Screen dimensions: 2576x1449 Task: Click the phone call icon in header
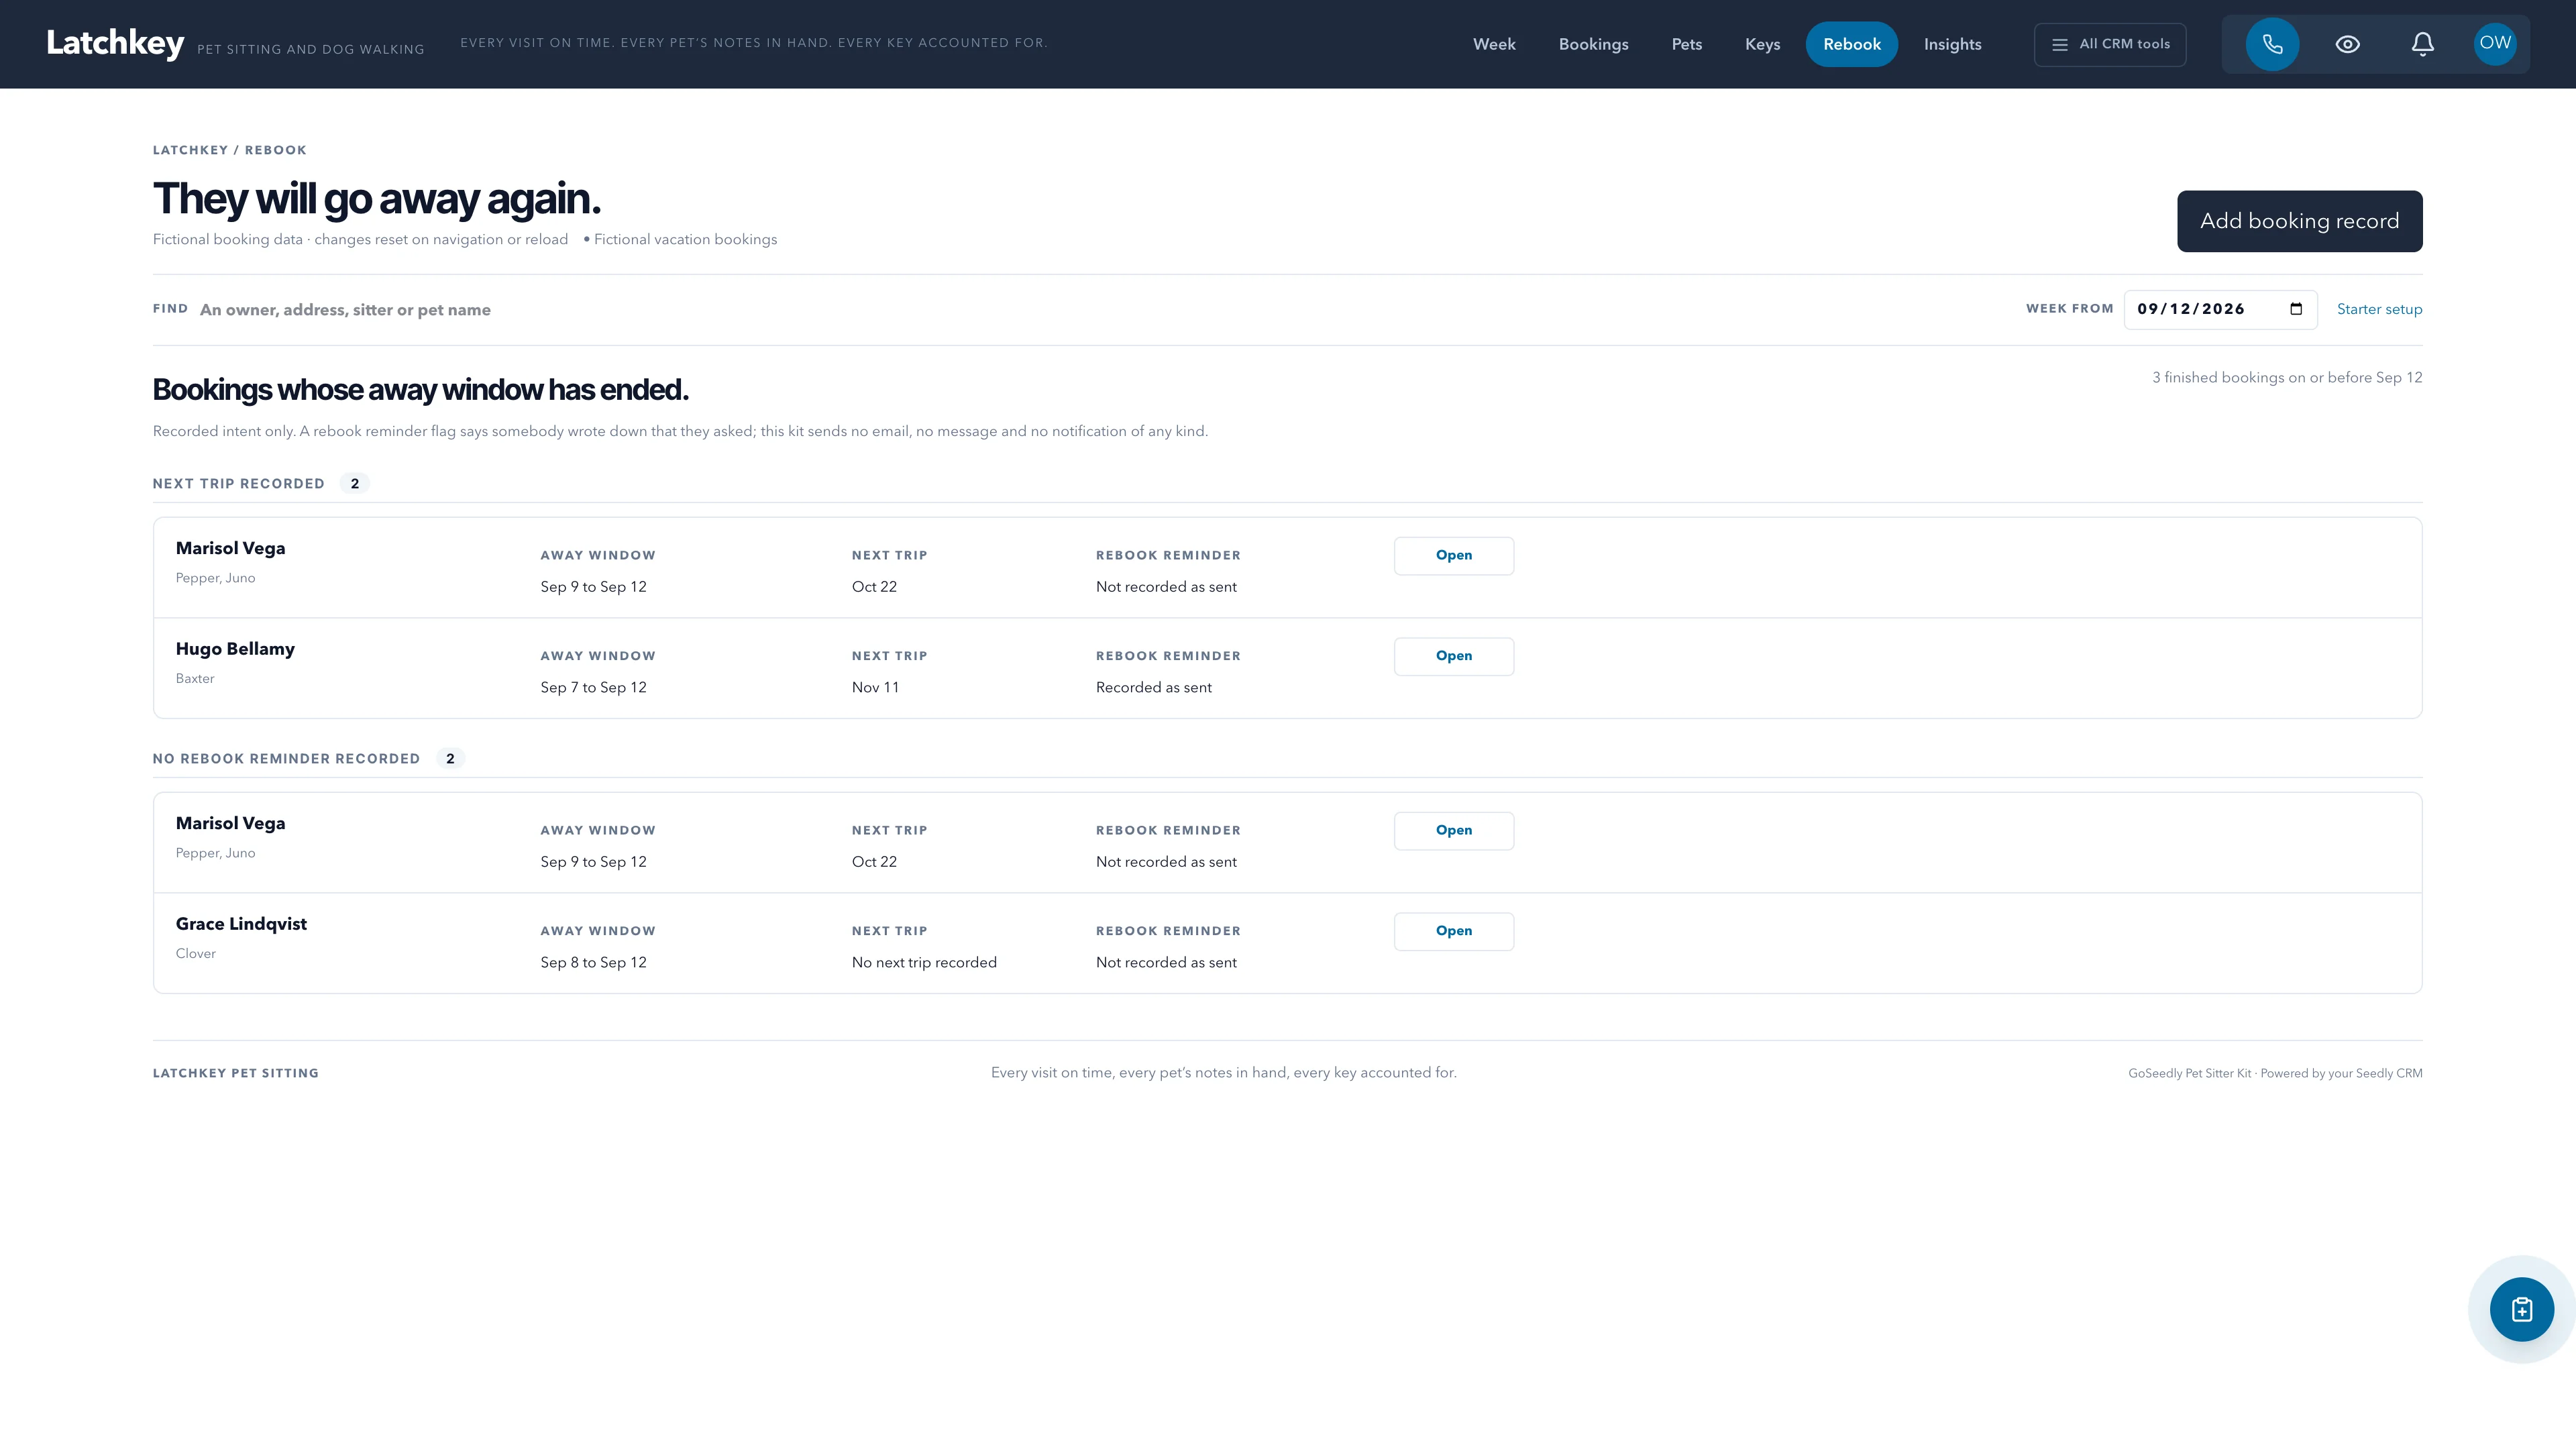(x=2272, y=44)
